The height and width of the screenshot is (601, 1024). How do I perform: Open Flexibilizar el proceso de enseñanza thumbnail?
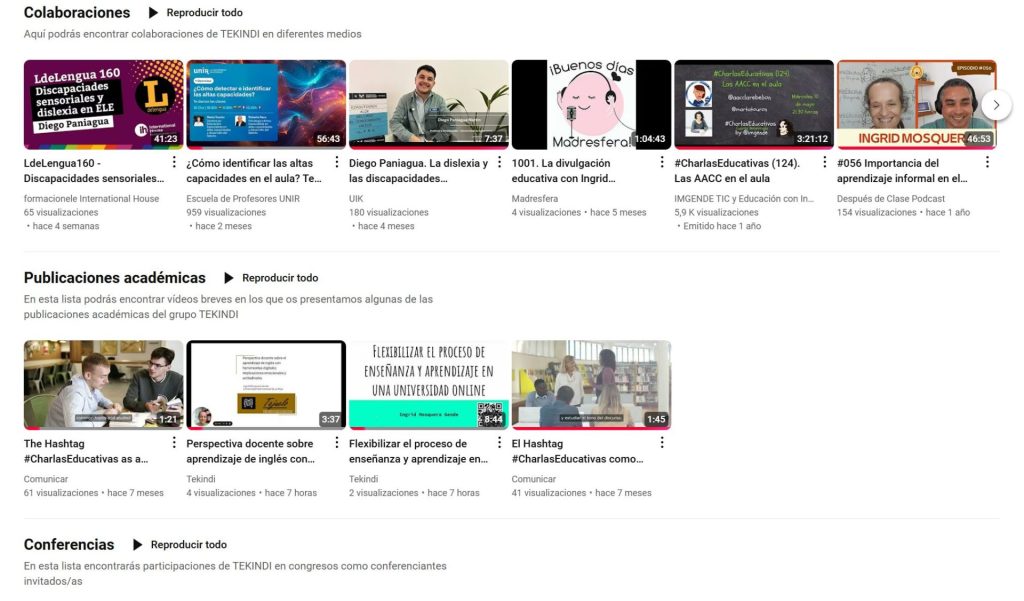click(x=428, y=385)
